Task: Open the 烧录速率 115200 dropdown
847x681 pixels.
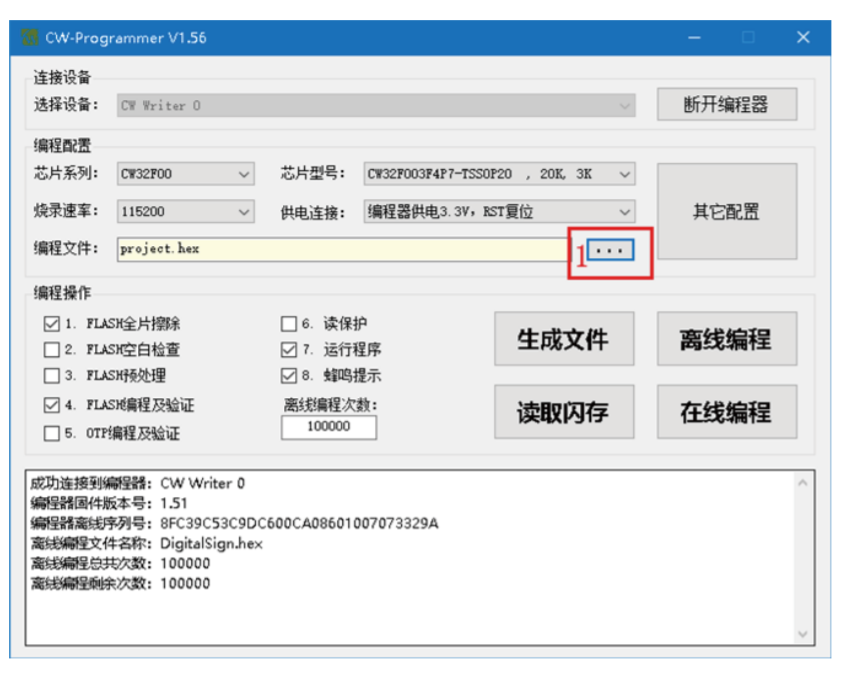Action: 186,211
